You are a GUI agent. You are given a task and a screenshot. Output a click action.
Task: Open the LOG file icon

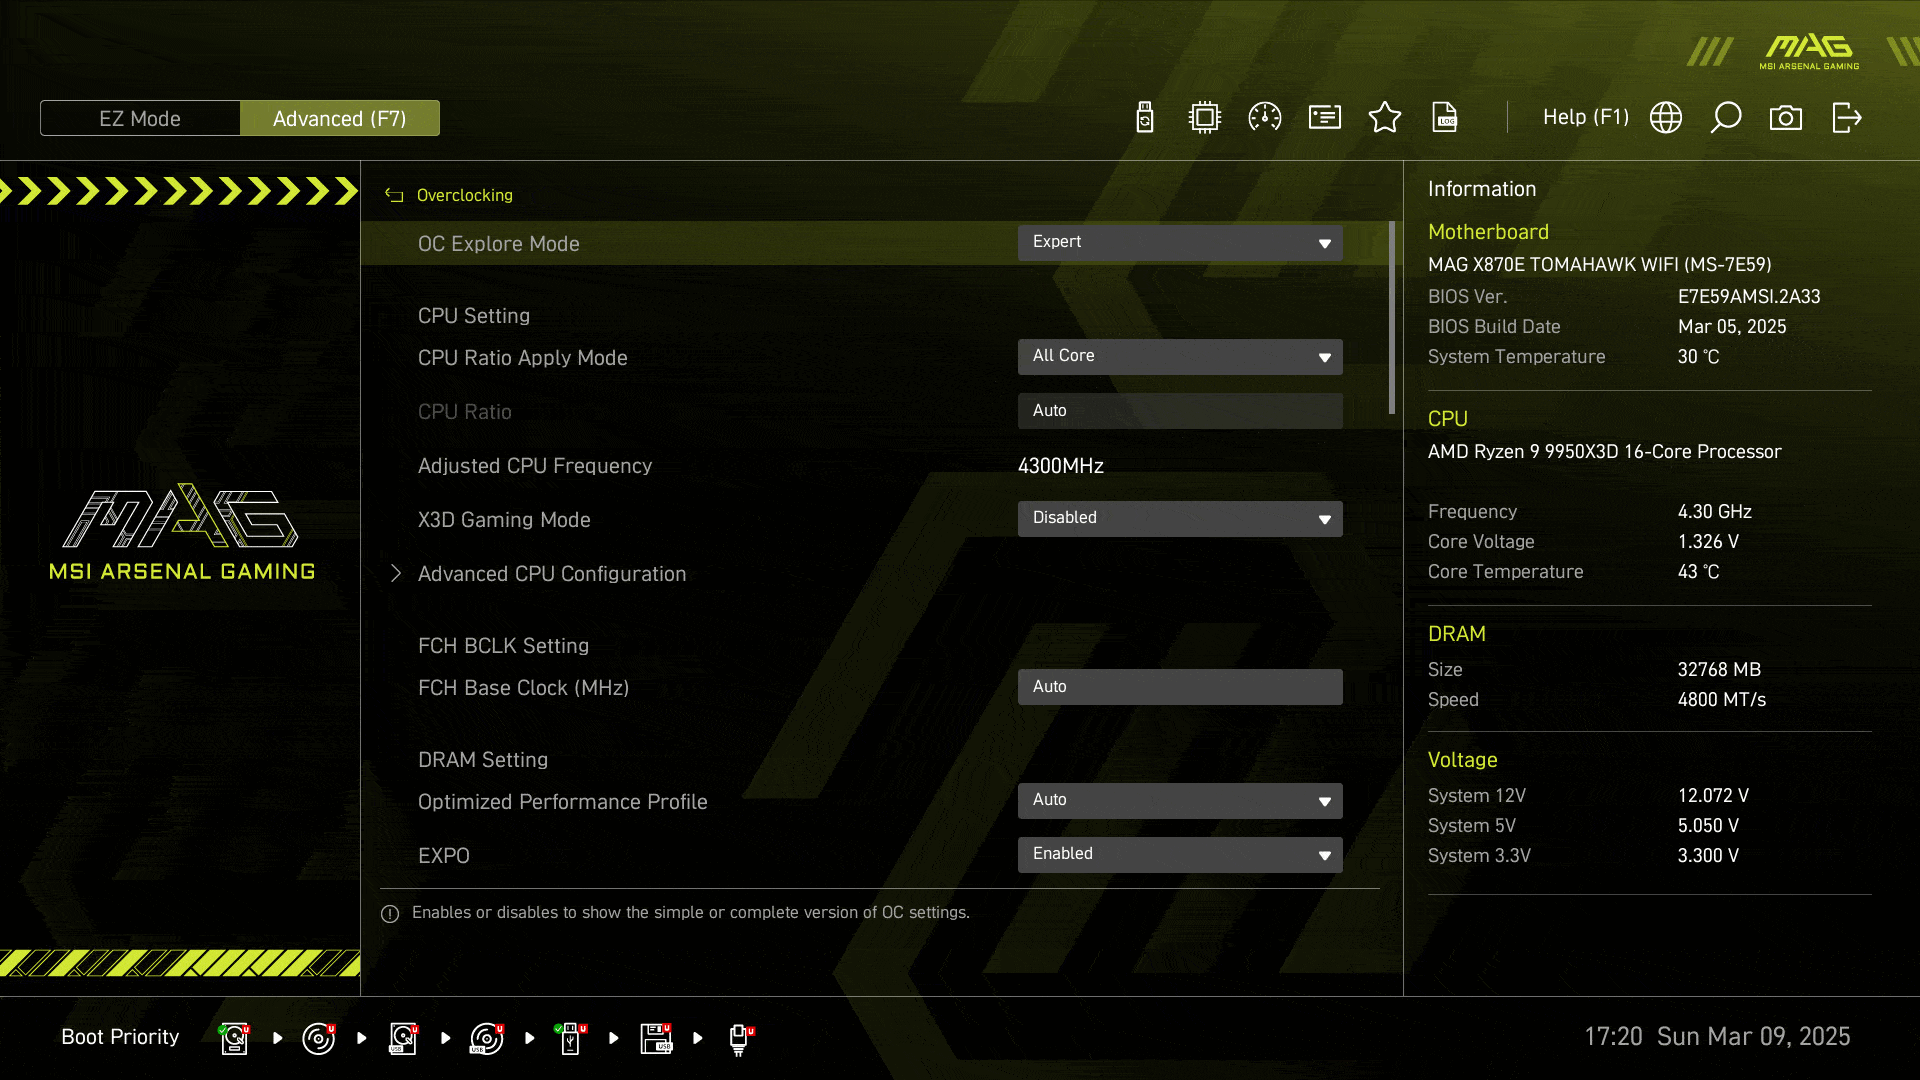tap(1445, 118)
